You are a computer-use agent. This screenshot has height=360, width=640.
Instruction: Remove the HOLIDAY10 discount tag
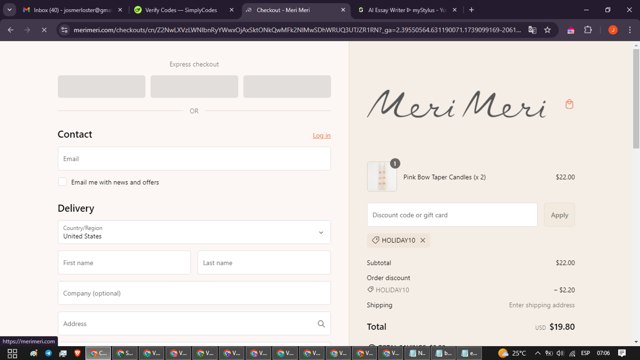(423, 240)
